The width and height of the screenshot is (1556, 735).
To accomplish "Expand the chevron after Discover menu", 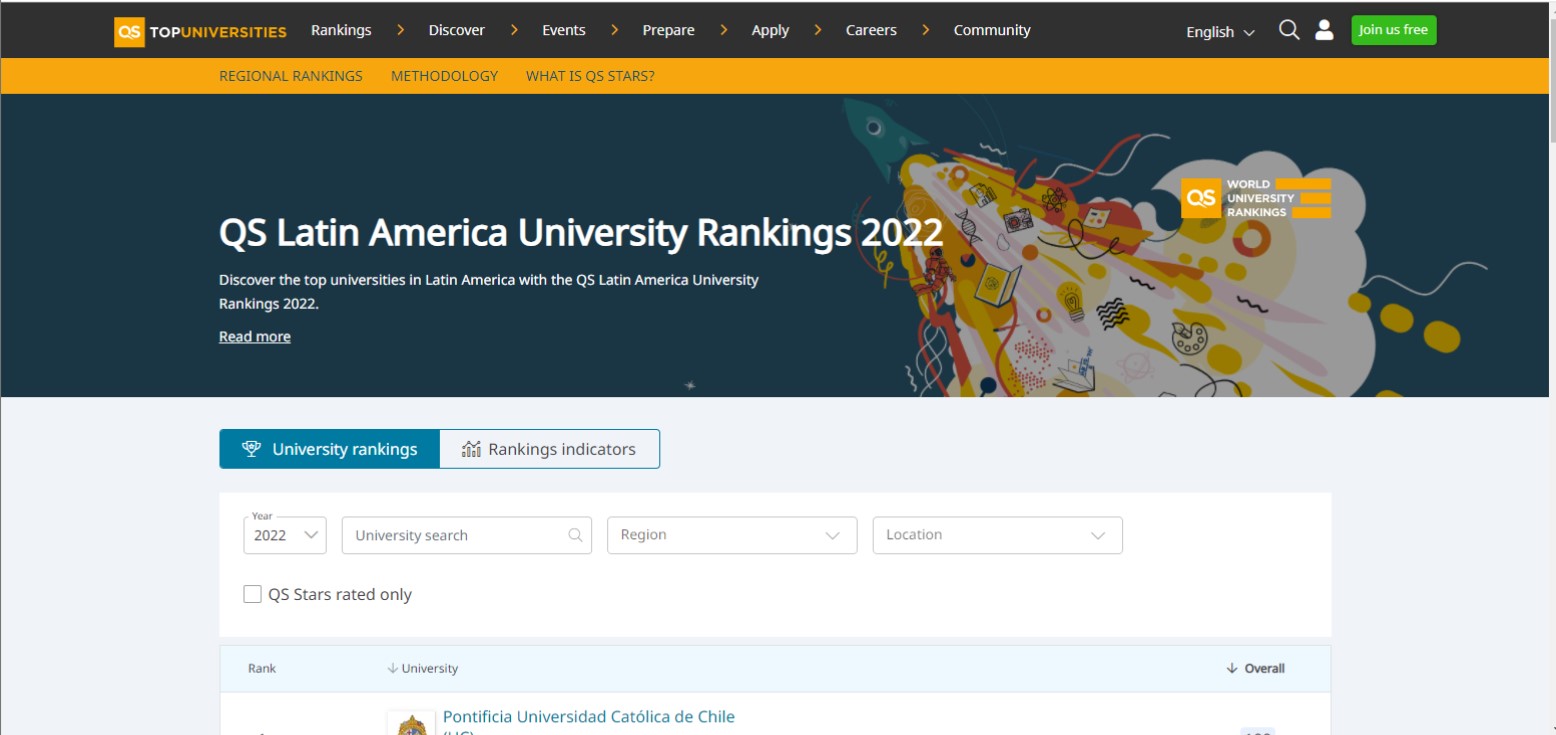I will [x=514, y=30].
